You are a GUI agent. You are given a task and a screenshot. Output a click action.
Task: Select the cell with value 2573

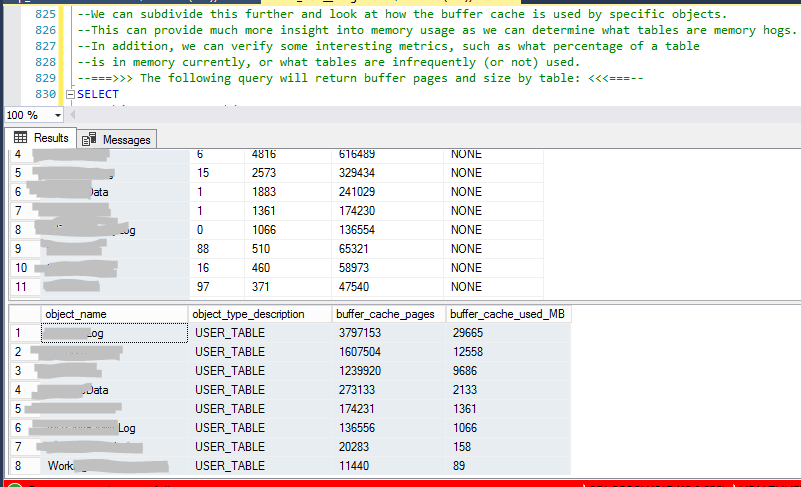coord(288,173)
